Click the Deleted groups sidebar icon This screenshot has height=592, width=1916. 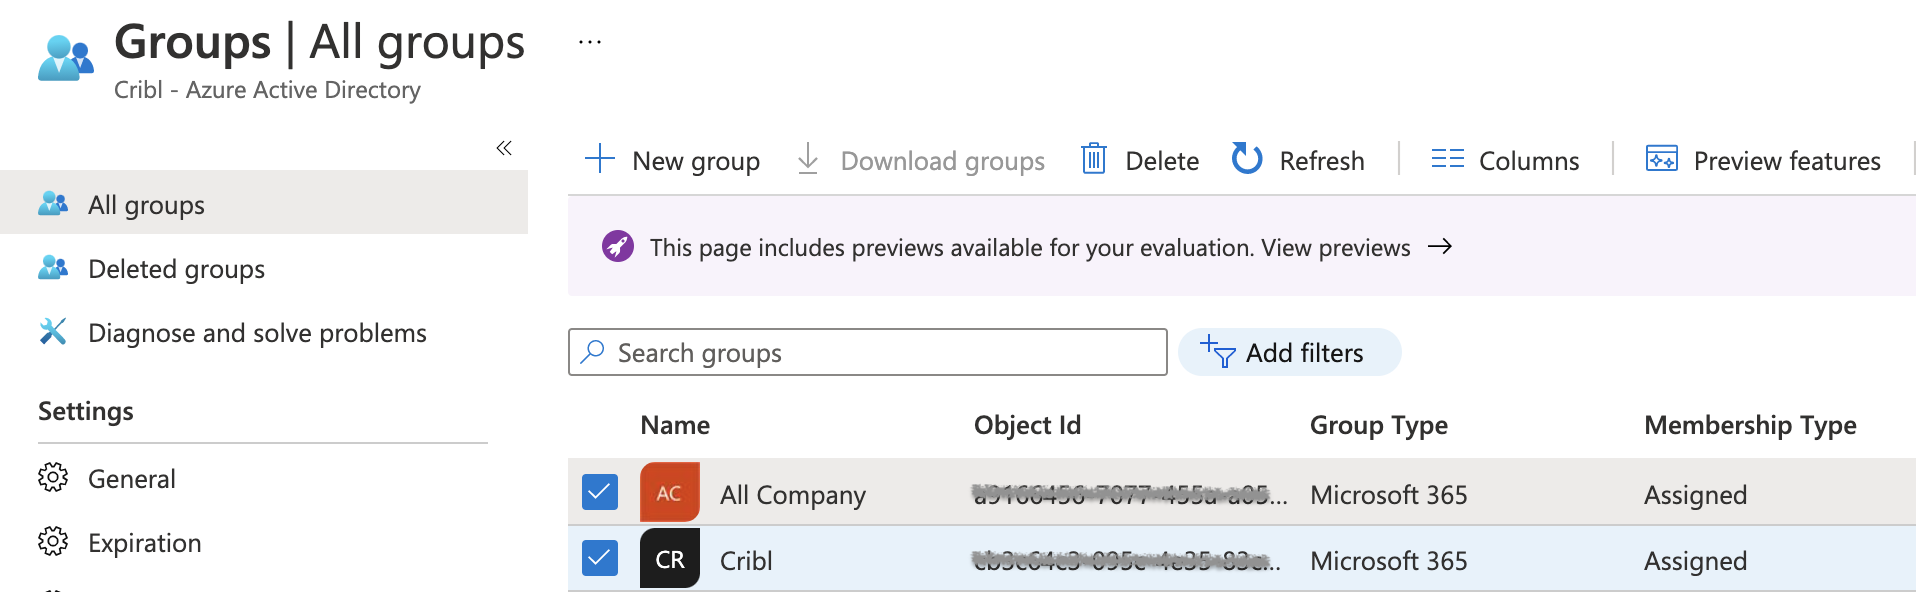pos(53,268)
